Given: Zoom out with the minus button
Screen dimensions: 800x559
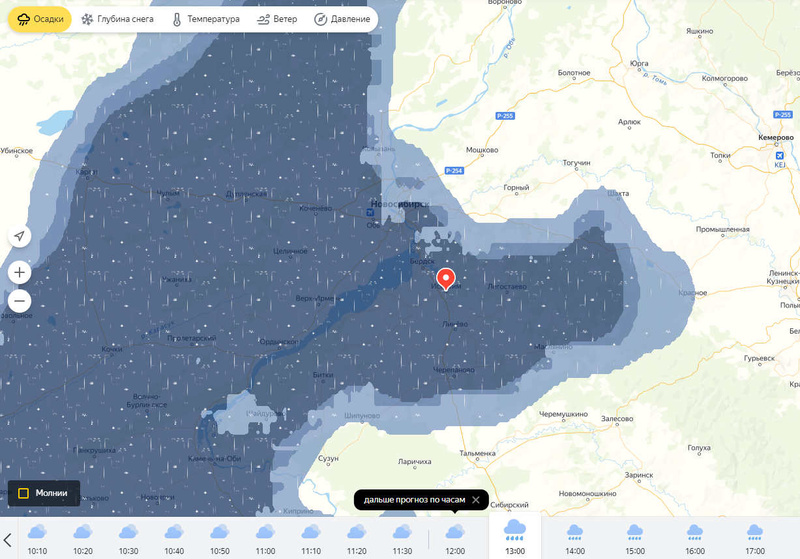Looking at the screenshot, I should coord(20,300).
